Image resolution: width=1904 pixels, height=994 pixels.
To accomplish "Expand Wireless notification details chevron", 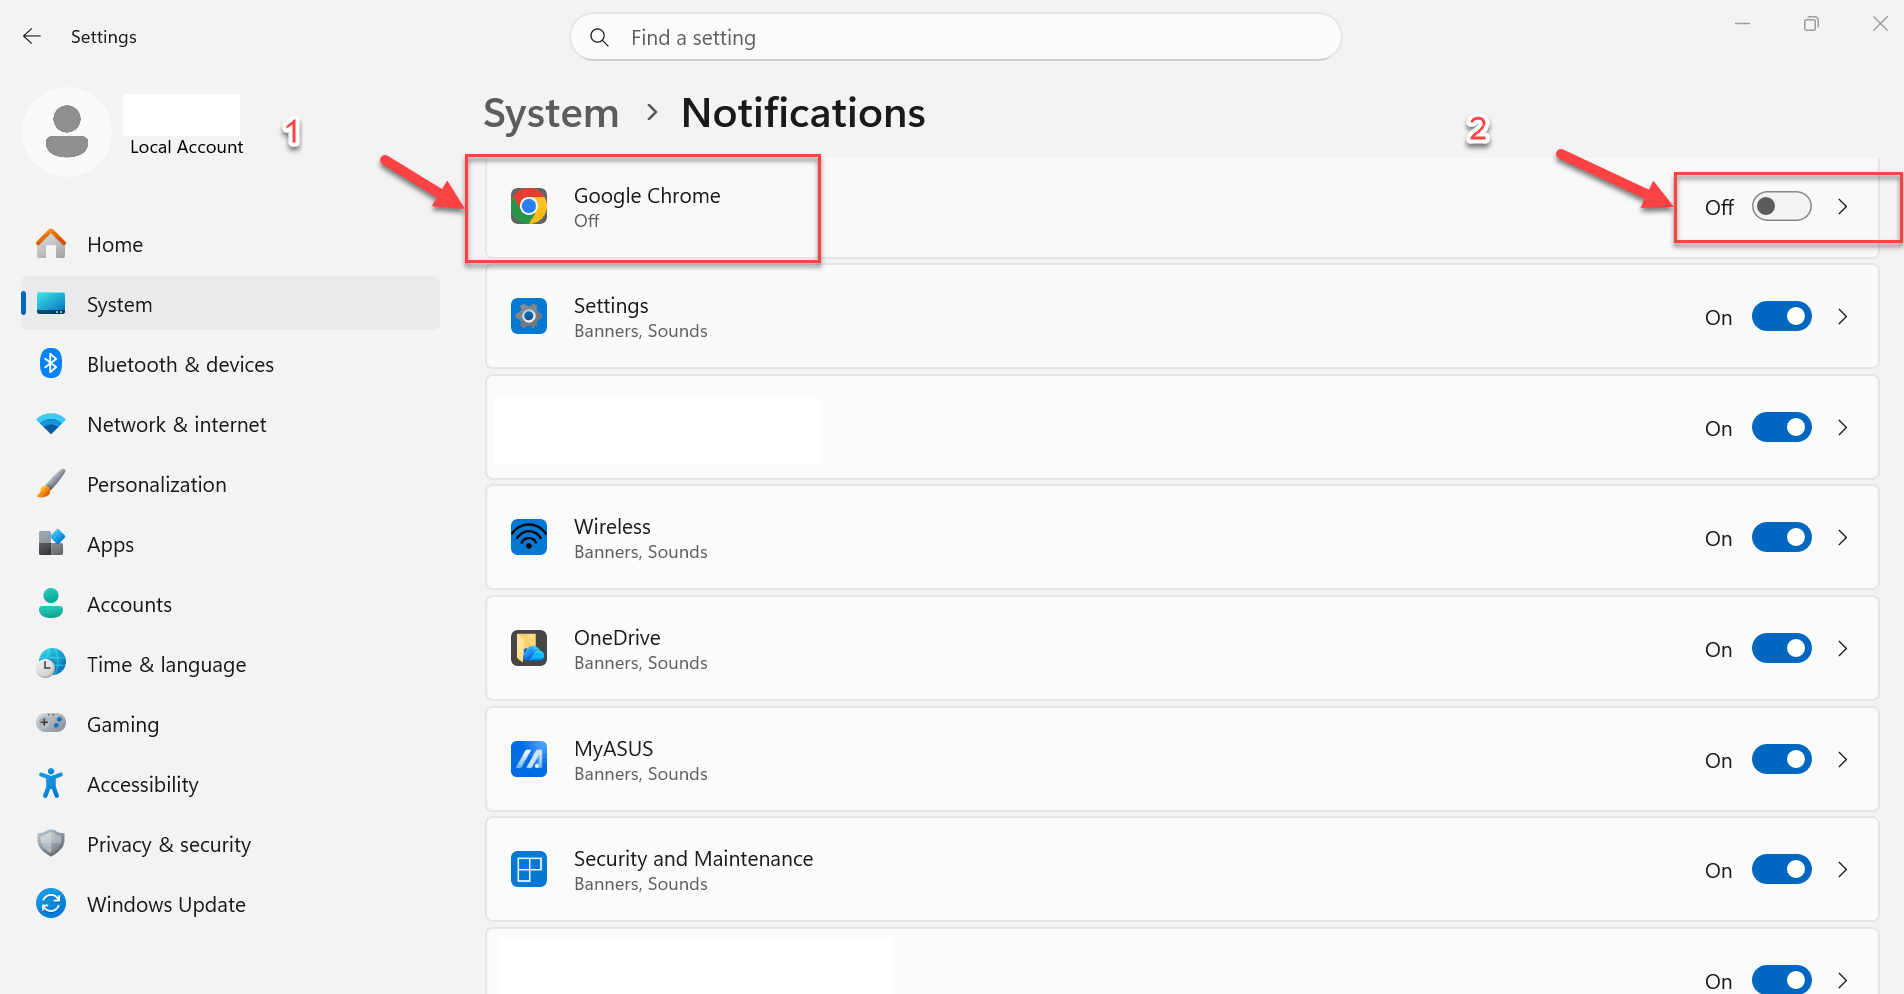I will coord(1843,537).
